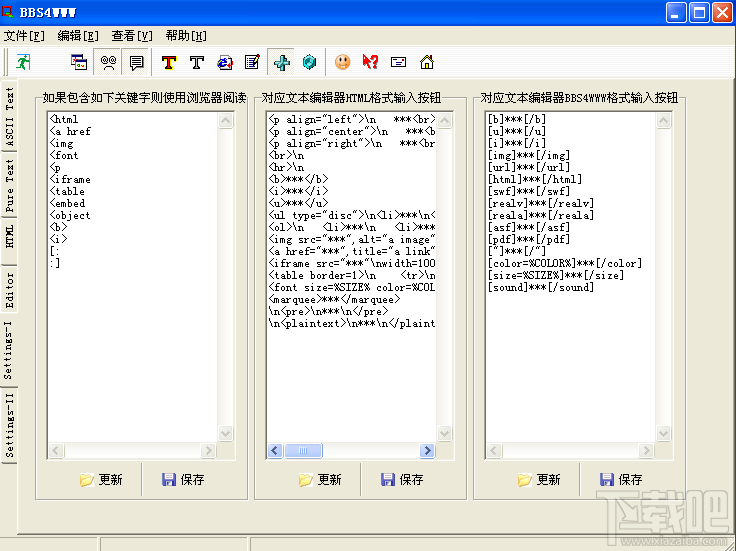Click HTML list horizontal scrollbar left arrow
Image resolution: width=736 pixels, height=551 pixels.
tap(275, 451)
